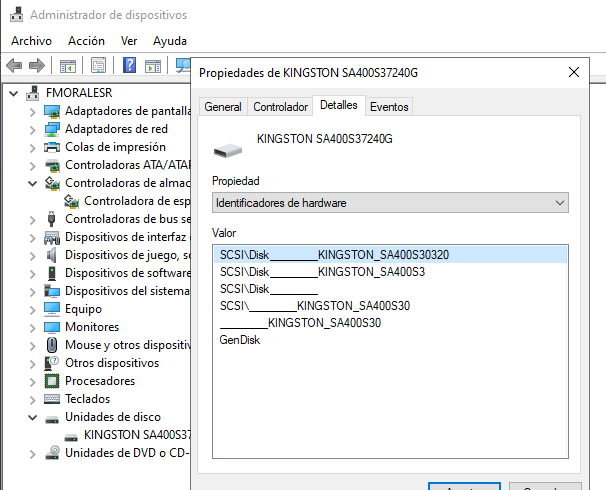Close the Propiedades de KINGSTON dialog
This screenshot has height=490, width=606.
click(x=574, y=72)
